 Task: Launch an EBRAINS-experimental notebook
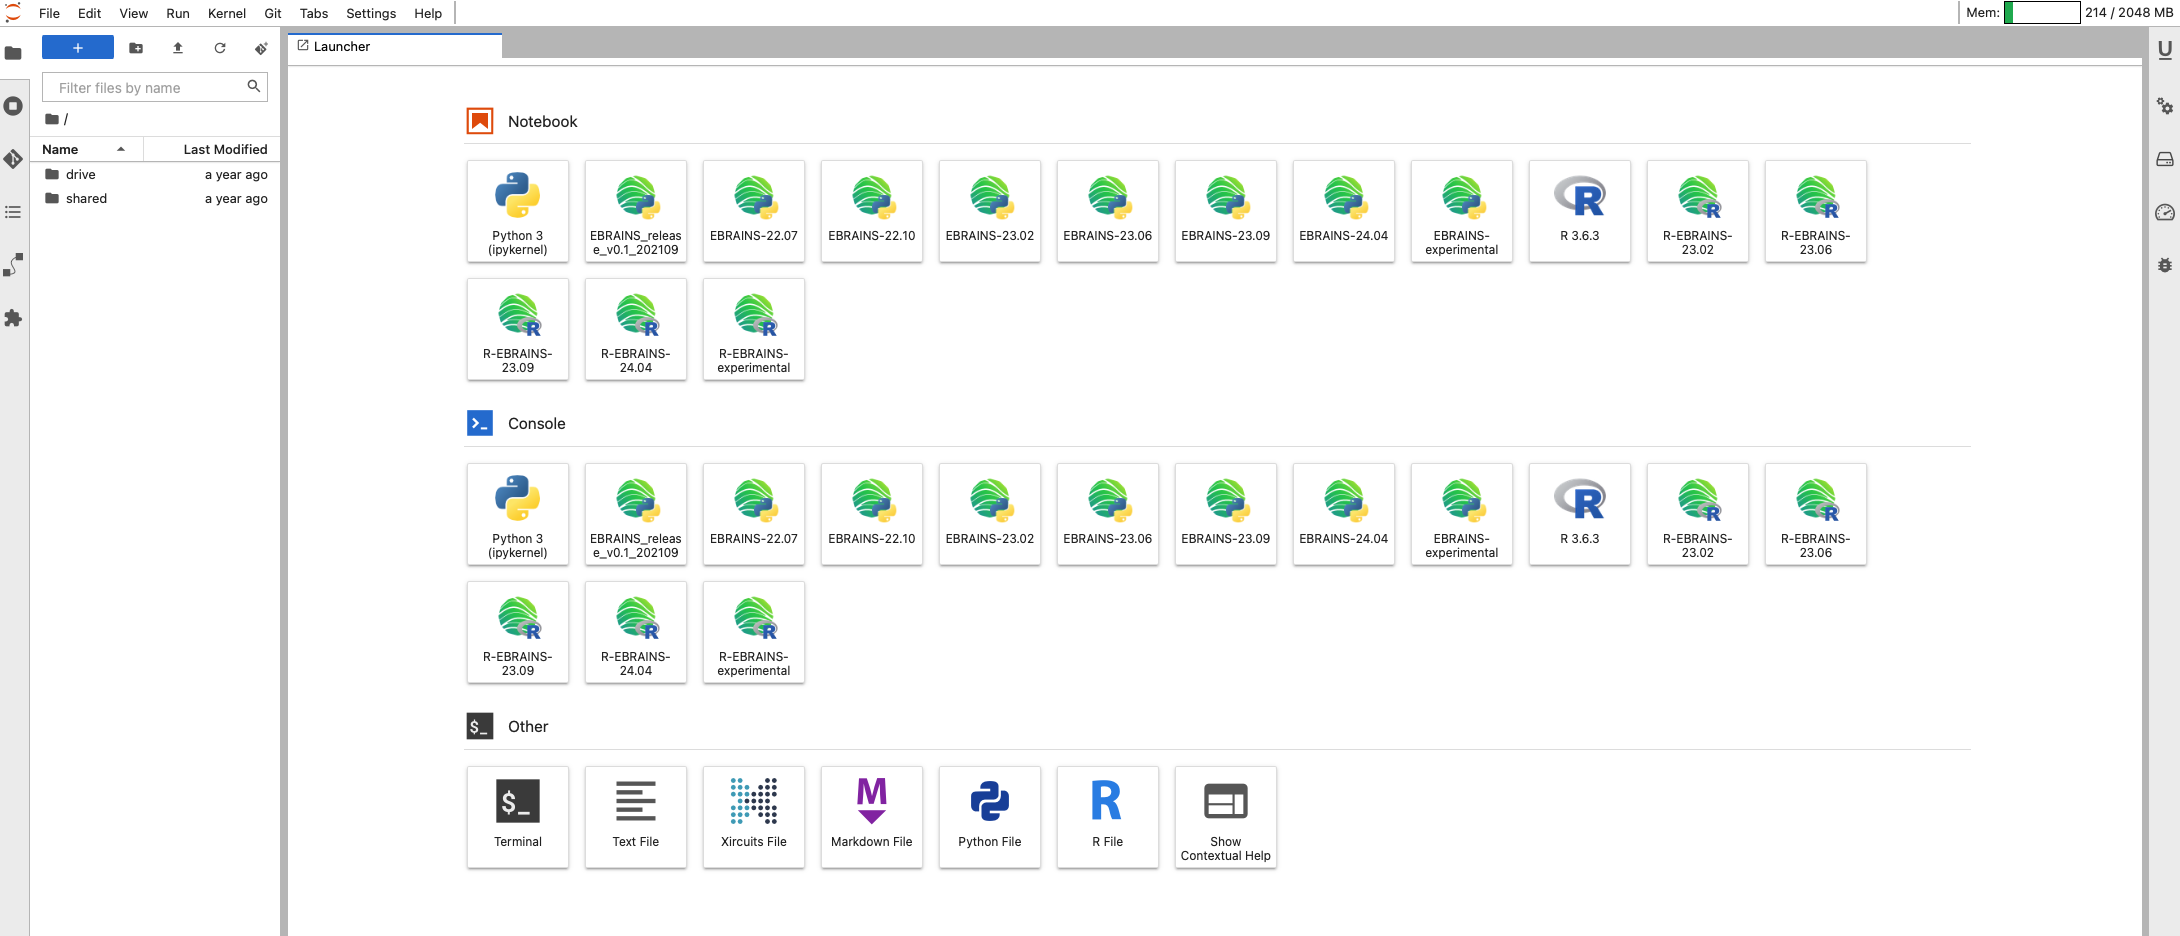(1462, 211)
